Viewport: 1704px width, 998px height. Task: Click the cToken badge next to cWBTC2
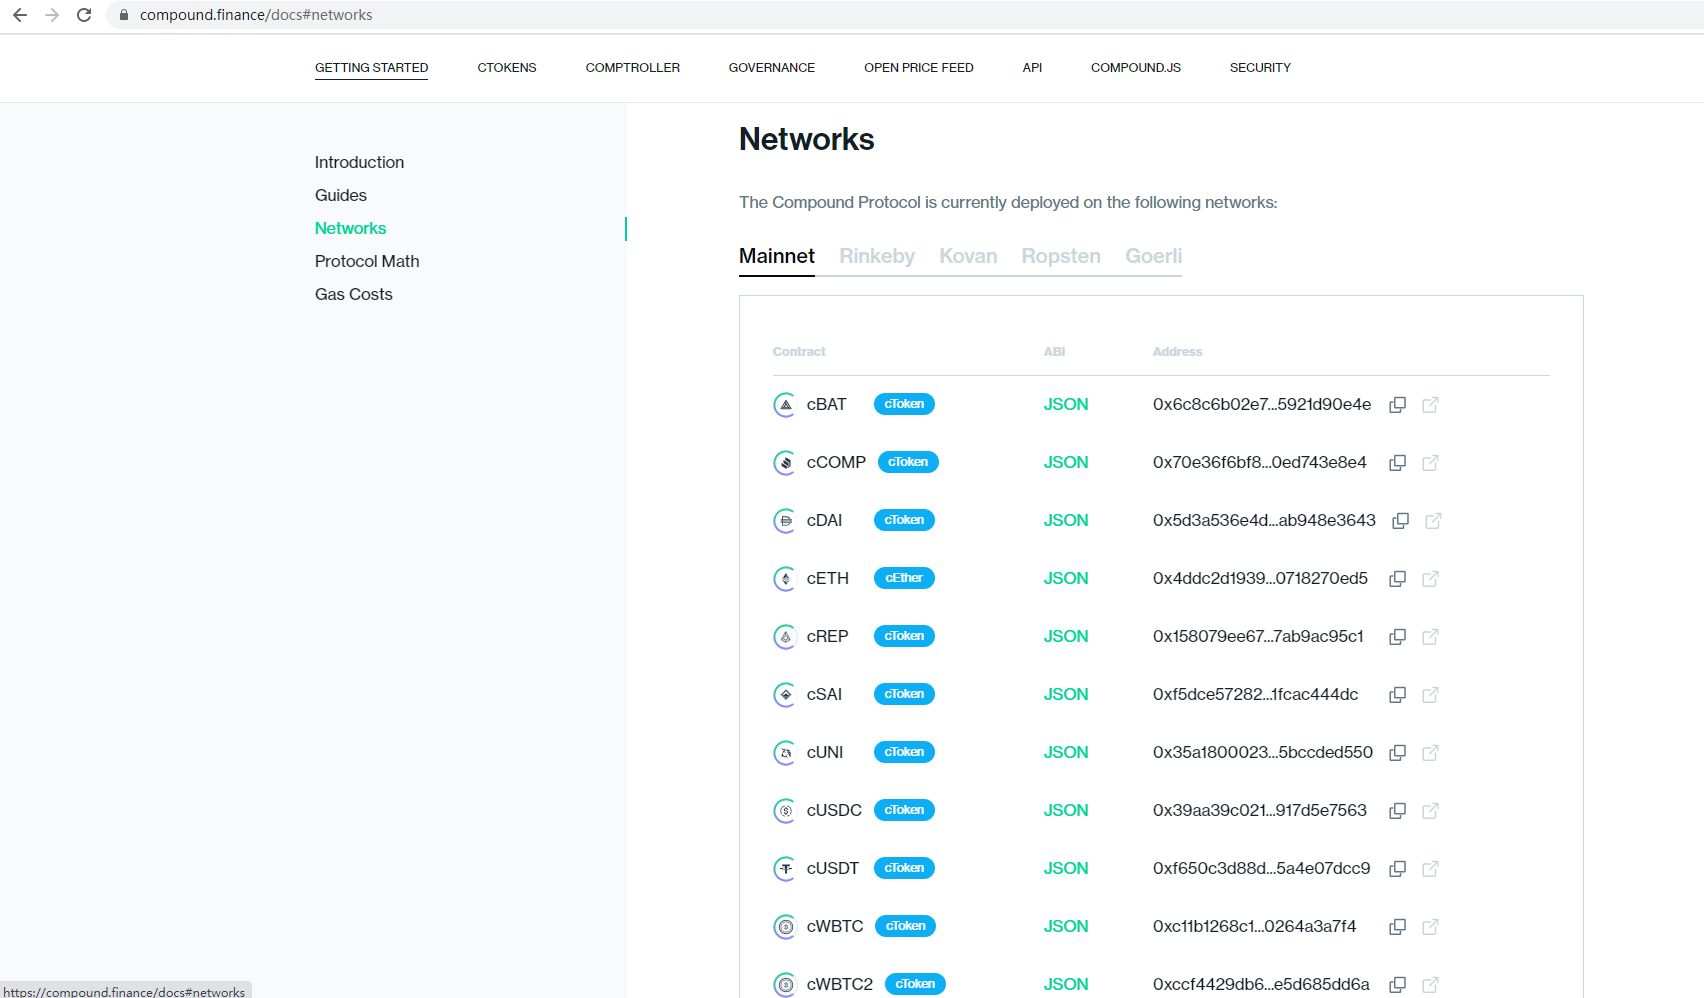pos(915,984)
